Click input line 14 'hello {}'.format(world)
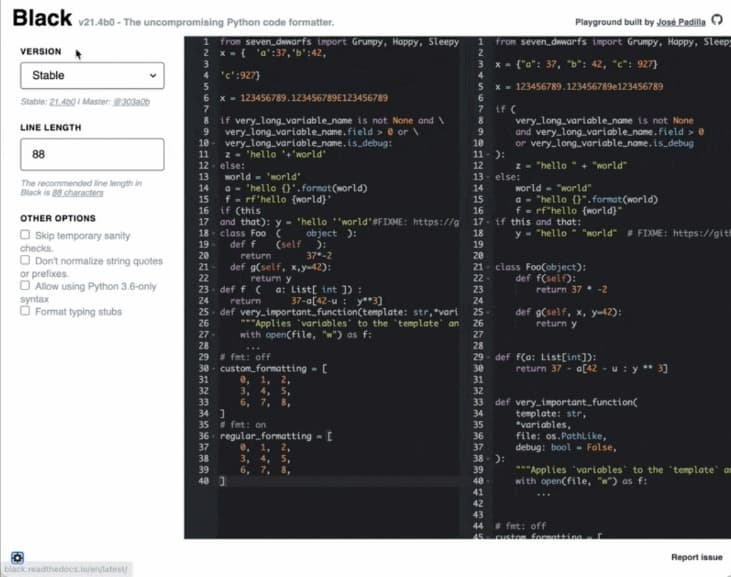This screenshot has height=577, width=731. click(306, 188)
